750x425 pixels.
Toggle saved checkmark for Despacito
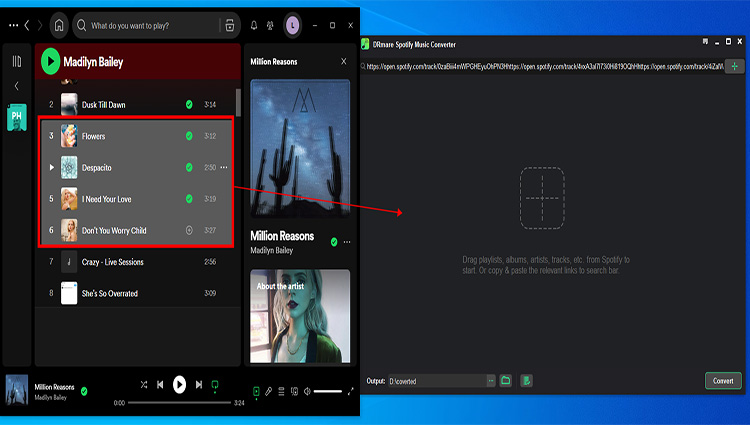[189, 167]
